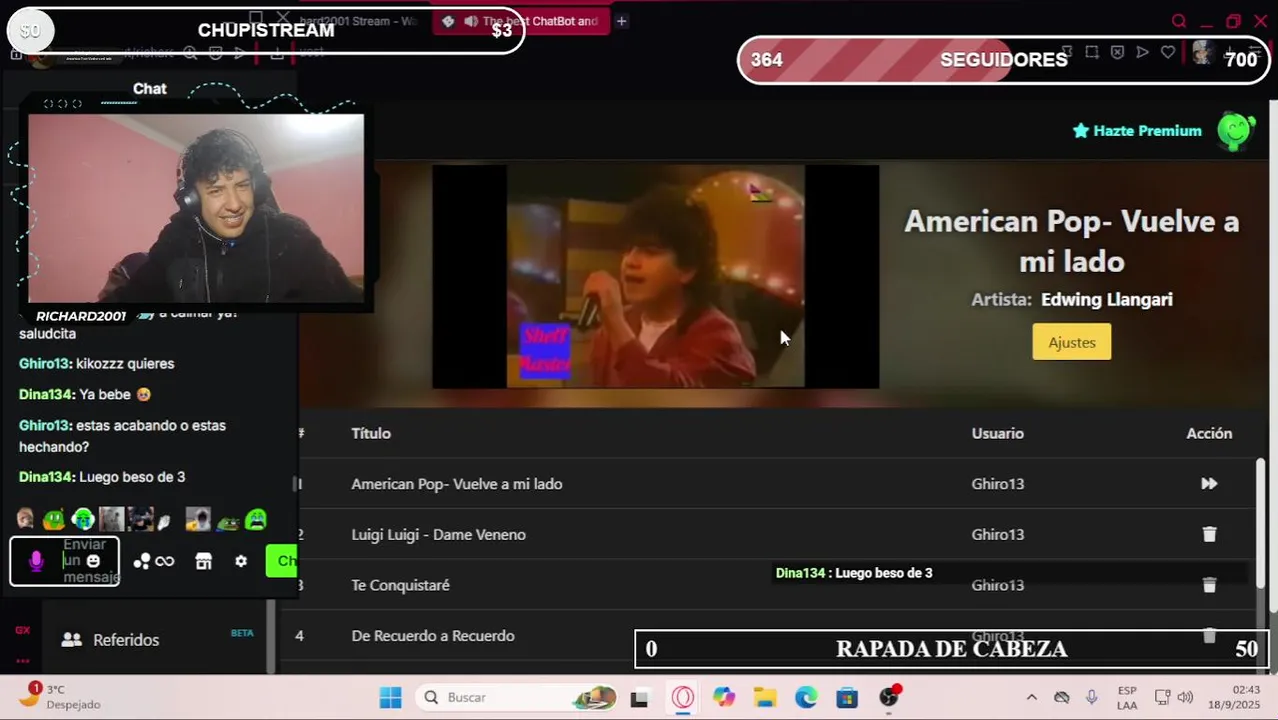Open the Windows Start menu
Viewport: 1278px width, 720px height.
click(x=390, y=697)
